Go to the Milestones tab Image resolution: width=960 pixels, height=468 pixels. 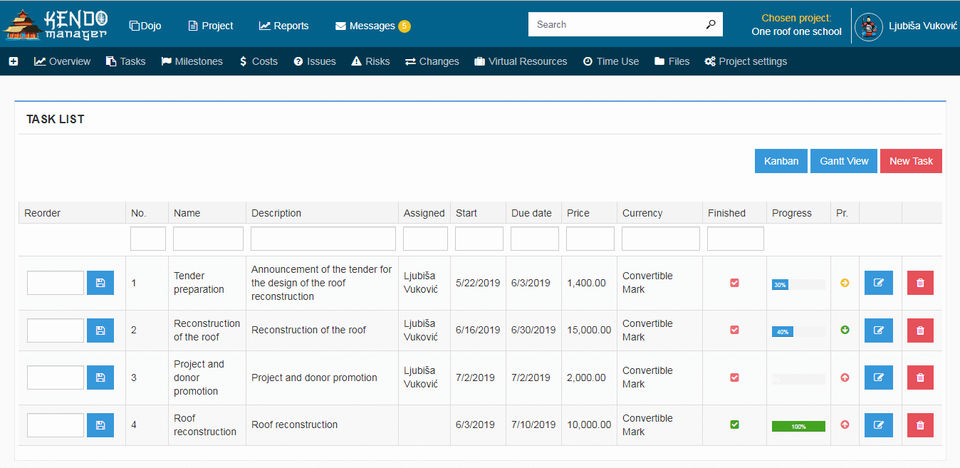click(192, 62)
